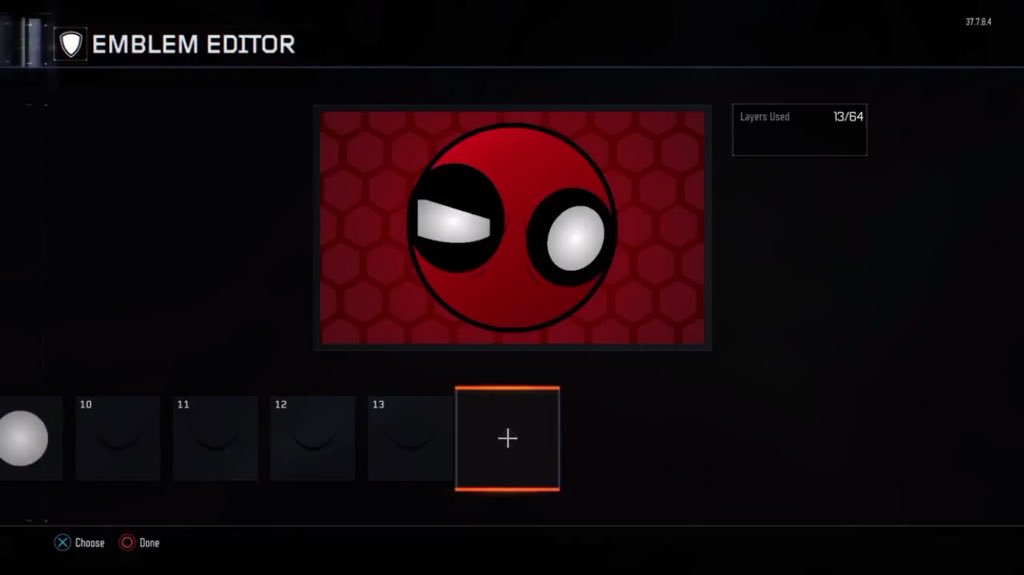Viewport: 1024px width, 575px height.
Task: Click the EMBLEM EDITOR title text
Action: [x=193, y=44]
